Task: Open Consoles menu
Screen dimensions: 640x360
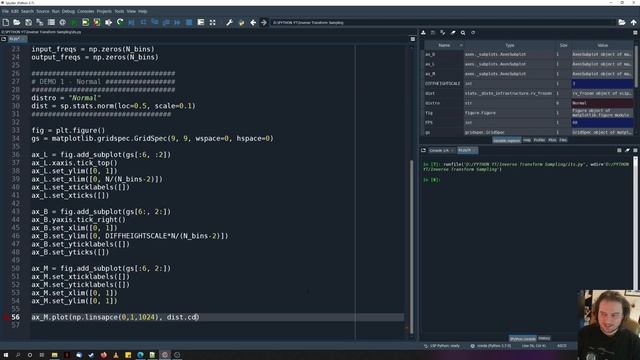Action: 86,11
